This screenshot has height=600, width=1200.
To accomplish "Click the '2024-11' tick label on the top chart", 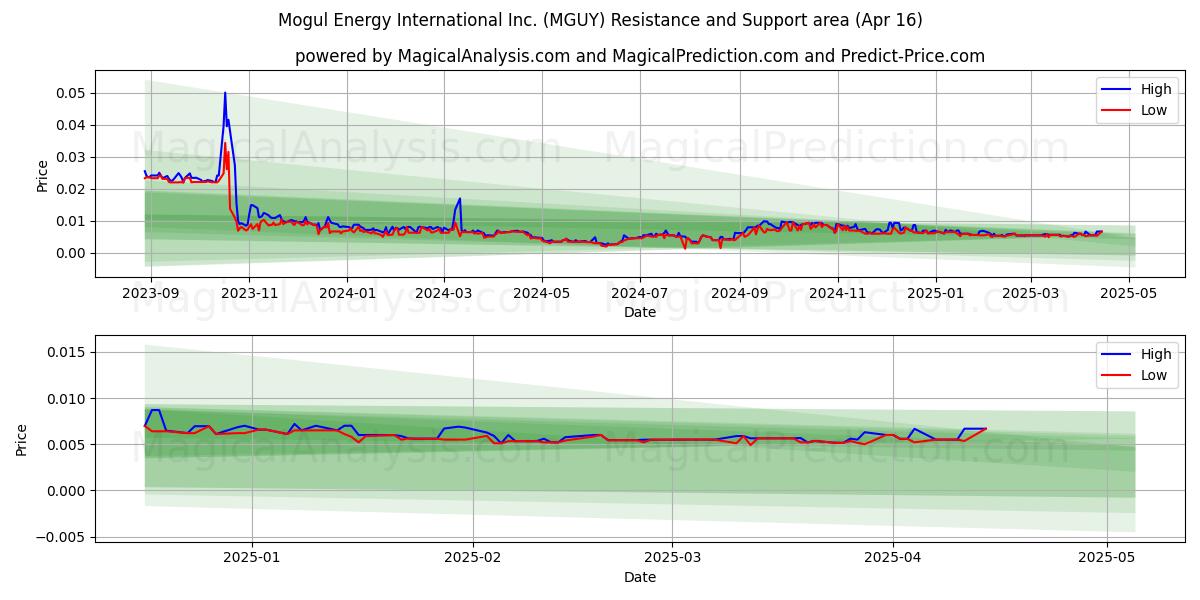I will tap(837, 294).
